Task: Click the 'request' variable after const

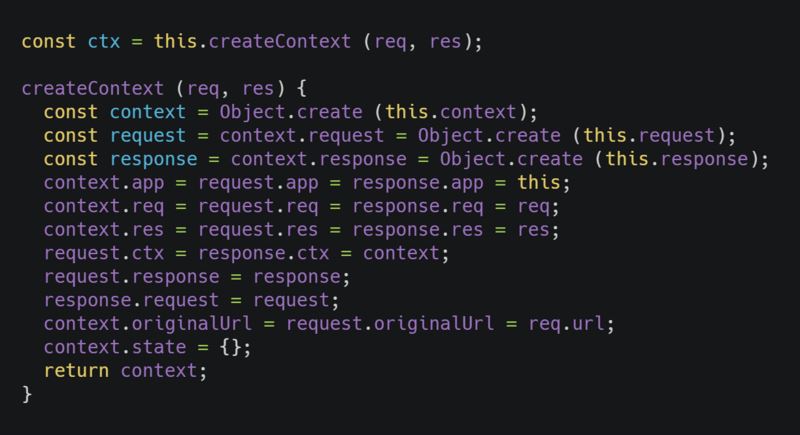Action: (148, 136)
